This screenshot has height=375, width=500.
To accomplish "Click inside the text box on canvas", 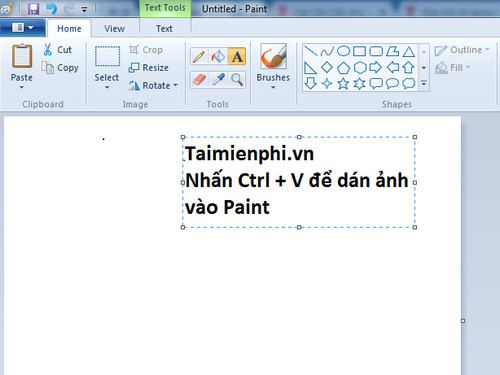I will [x=299, y=182].
